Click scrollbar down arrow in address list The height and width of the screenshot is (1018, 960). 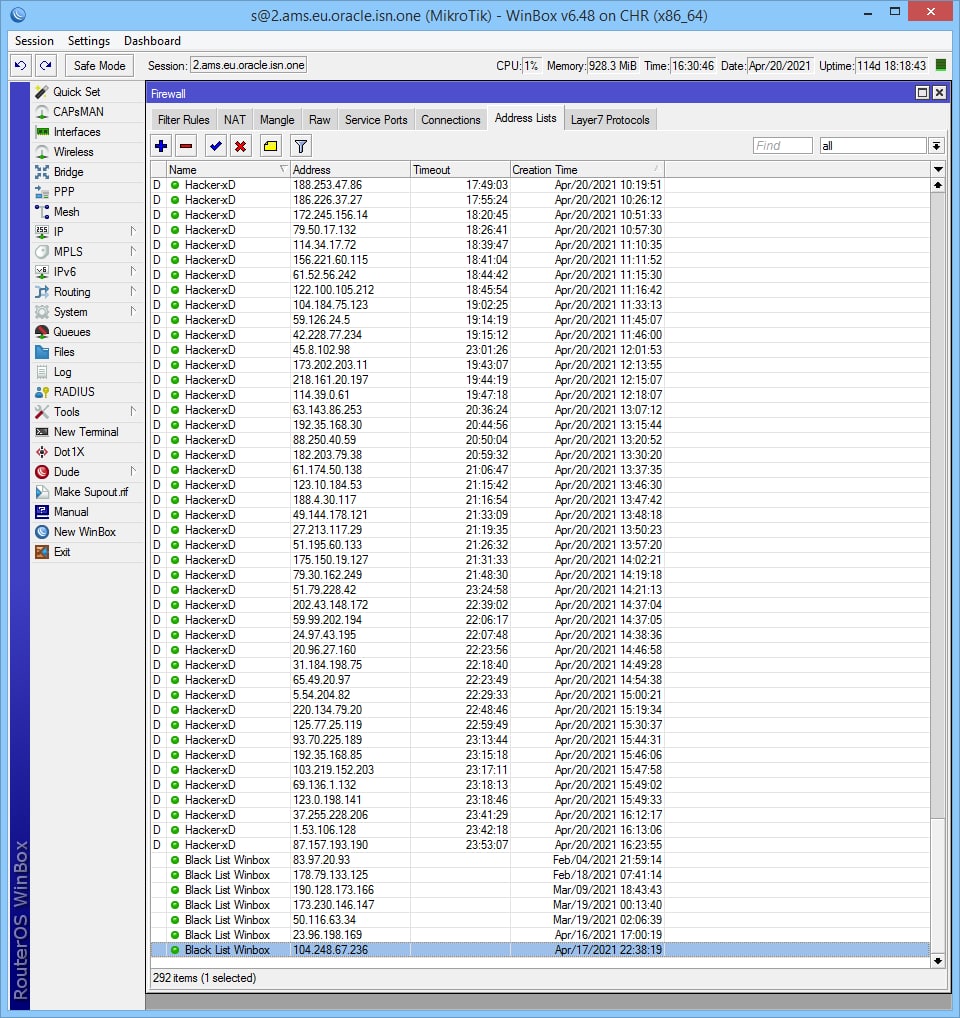click(938, 961)
